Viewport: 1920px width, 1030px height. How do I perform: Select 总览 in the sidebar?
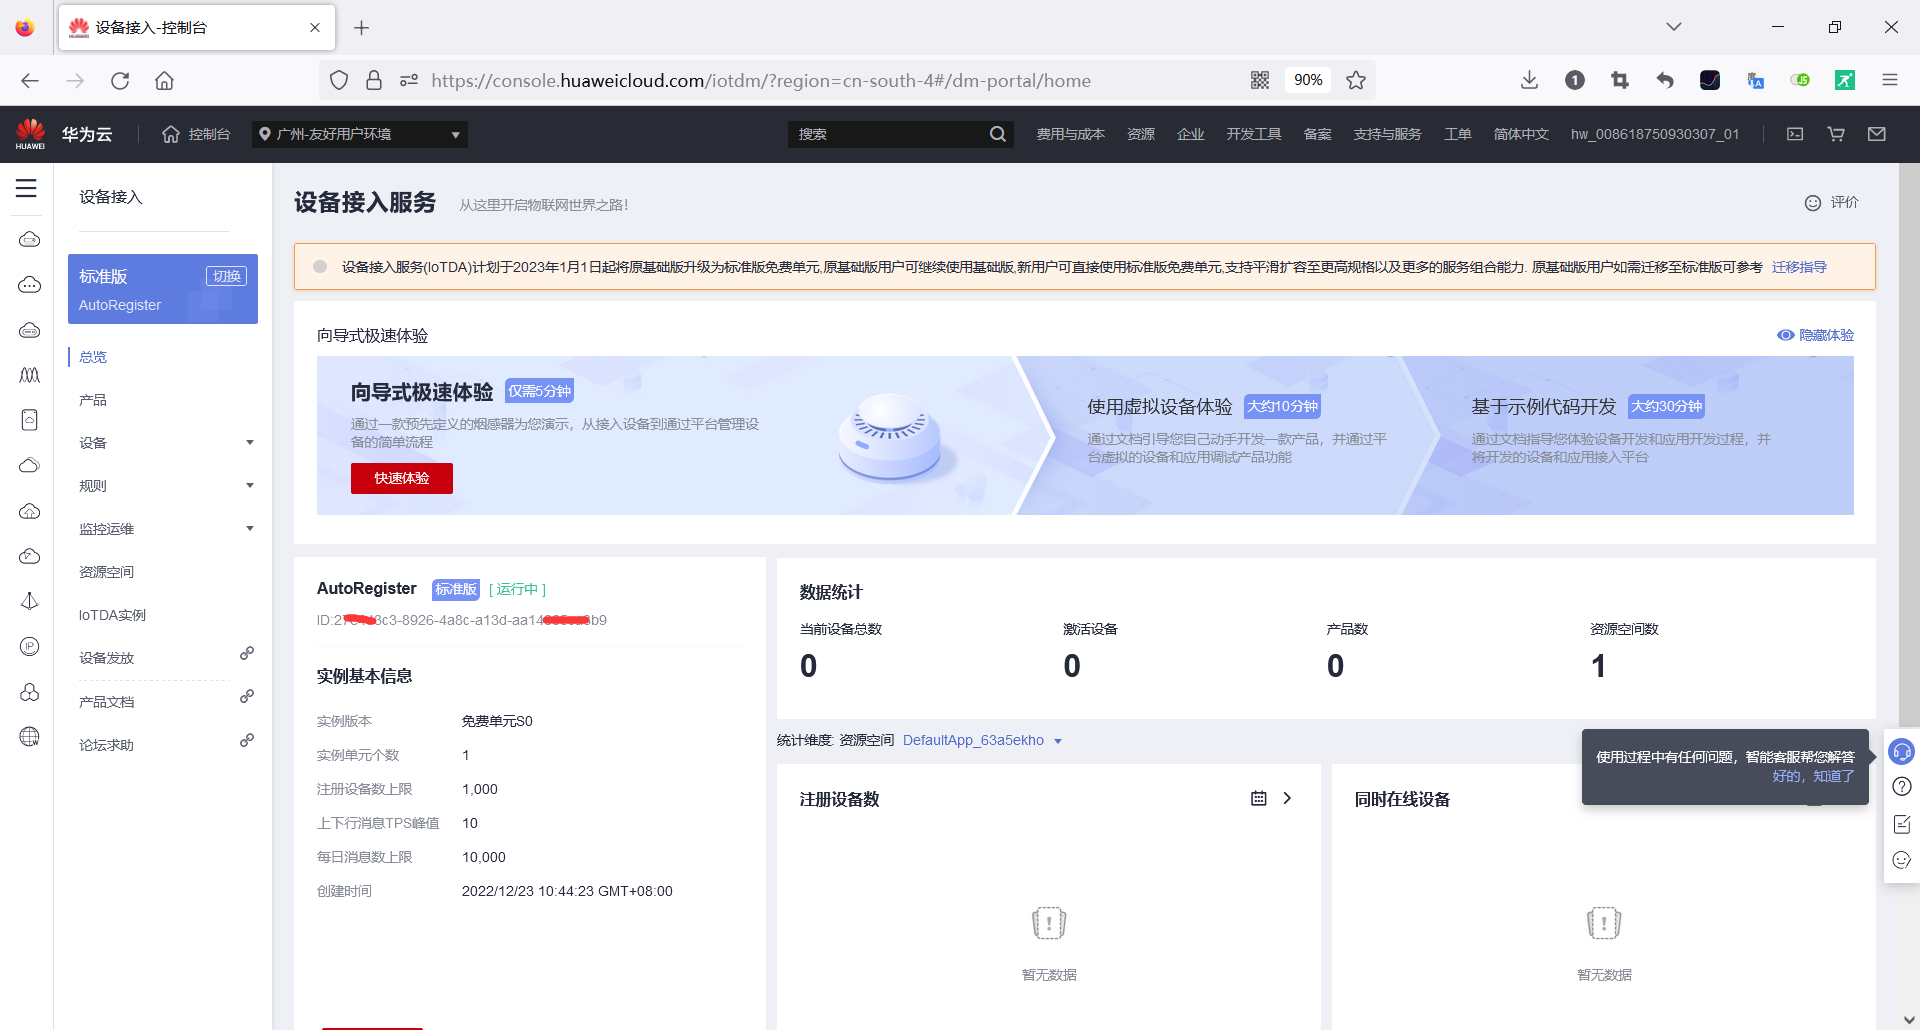(x=93, y=357)
